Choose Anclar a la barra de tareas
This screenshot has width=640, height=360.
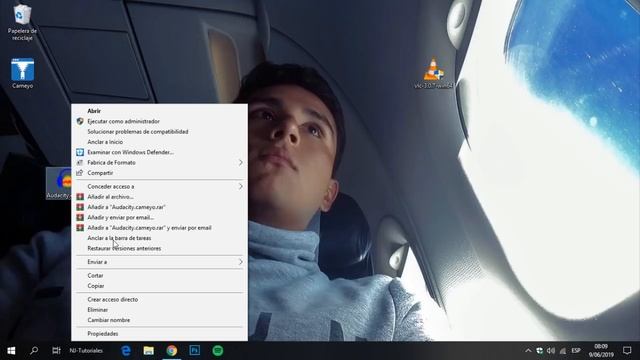pos(159,238)
